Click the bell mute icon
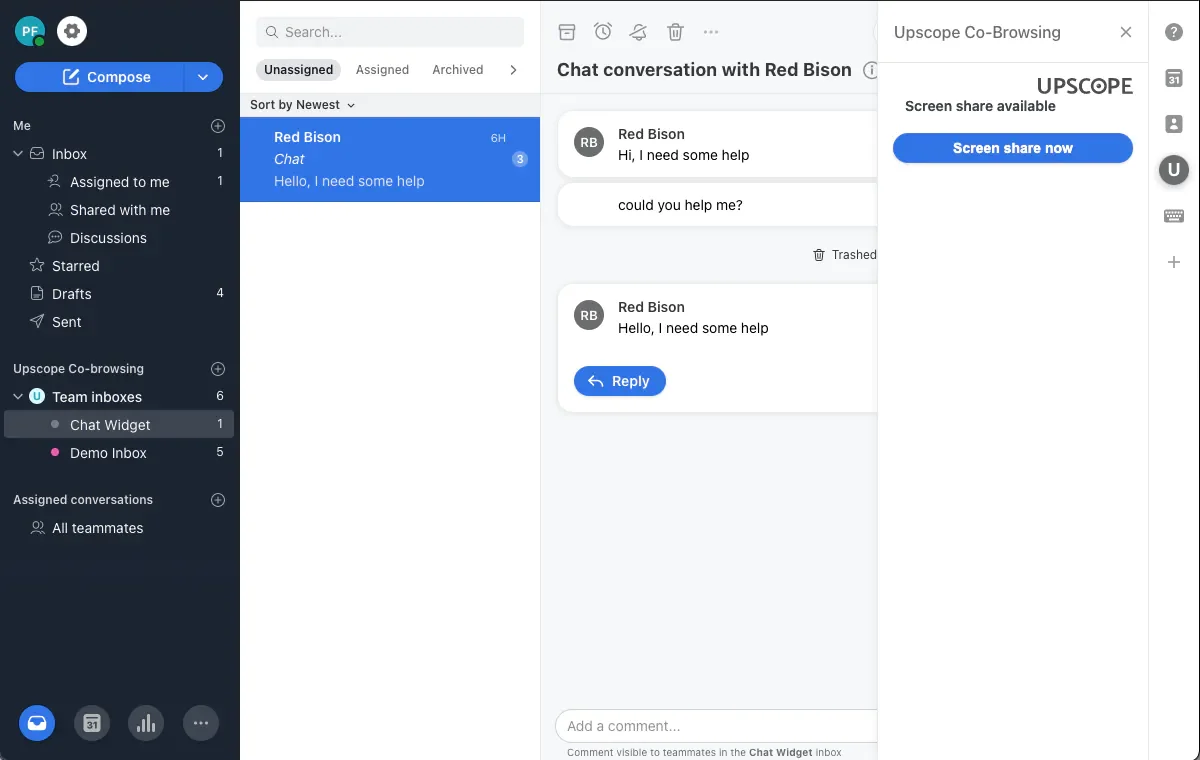 [x=638, y=32]
